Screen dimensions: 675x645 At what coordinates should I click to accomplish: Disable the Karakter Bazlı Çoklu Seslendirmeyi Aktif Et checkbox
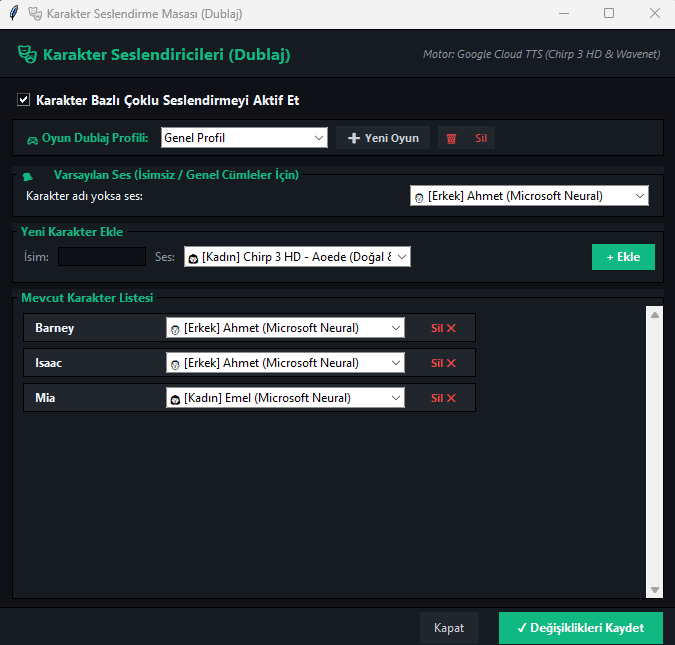coord(23,100)
